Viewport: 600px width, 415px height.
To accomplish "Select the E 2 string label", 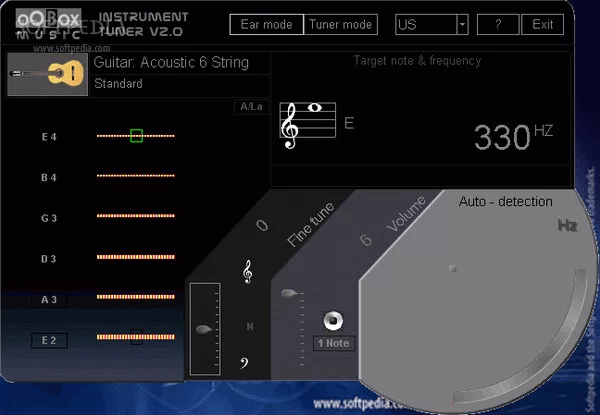I will 49,340.
